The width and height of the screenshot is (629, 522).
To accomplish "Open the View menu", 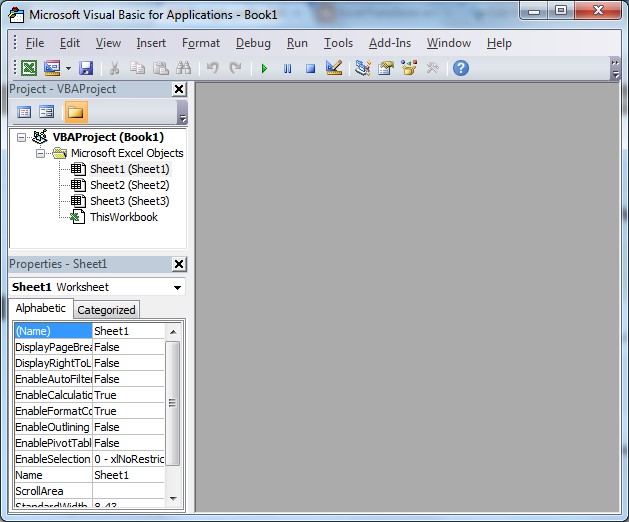I will coord(108,43).
